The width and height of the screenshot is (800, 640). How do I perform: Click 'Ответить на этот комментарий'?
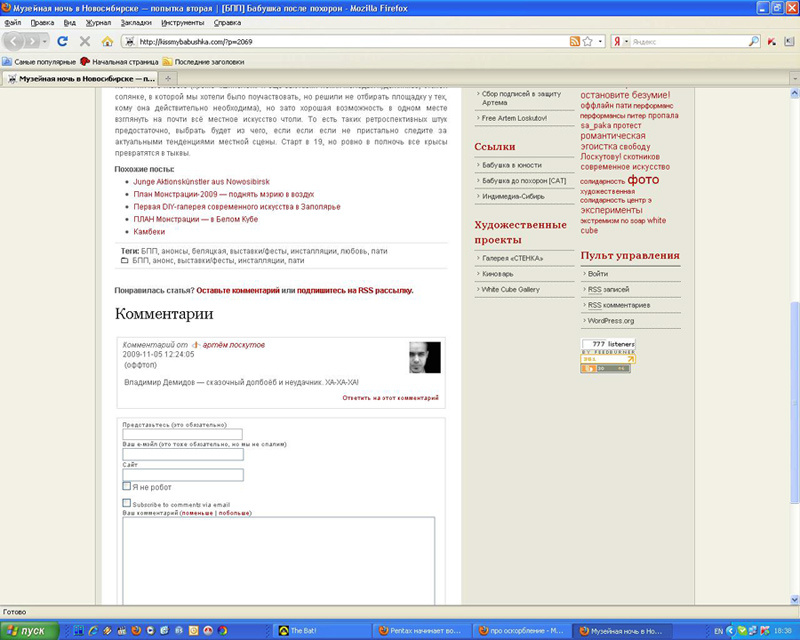tap(390, 398)
